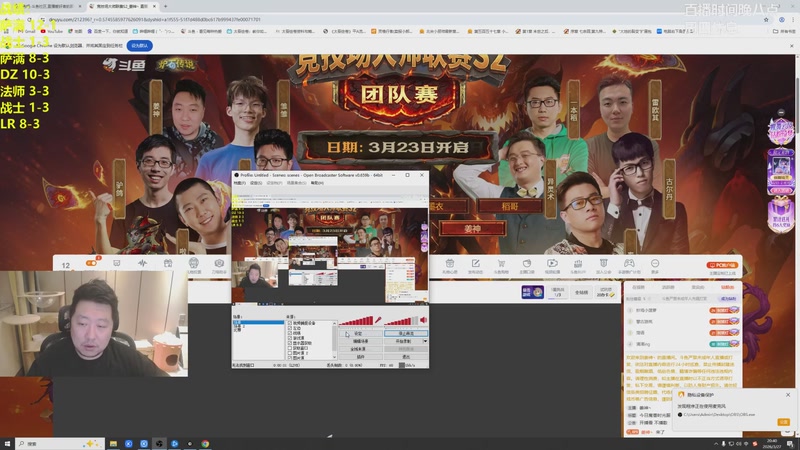The height and width of the screenshot is (450, 800).
Task: Click the blue set-as-default browser button
Action: point(139,45)
